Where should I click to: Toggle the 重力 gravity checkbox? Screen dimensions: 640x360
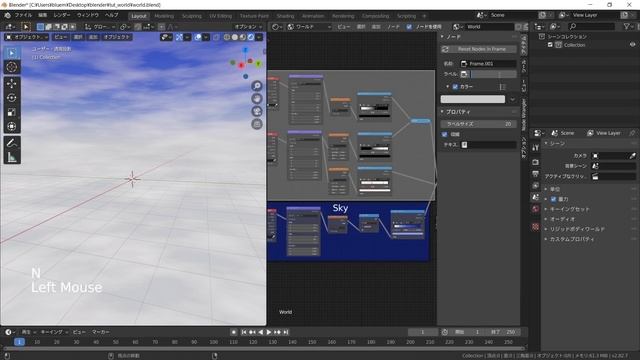[x=553, y=199]
